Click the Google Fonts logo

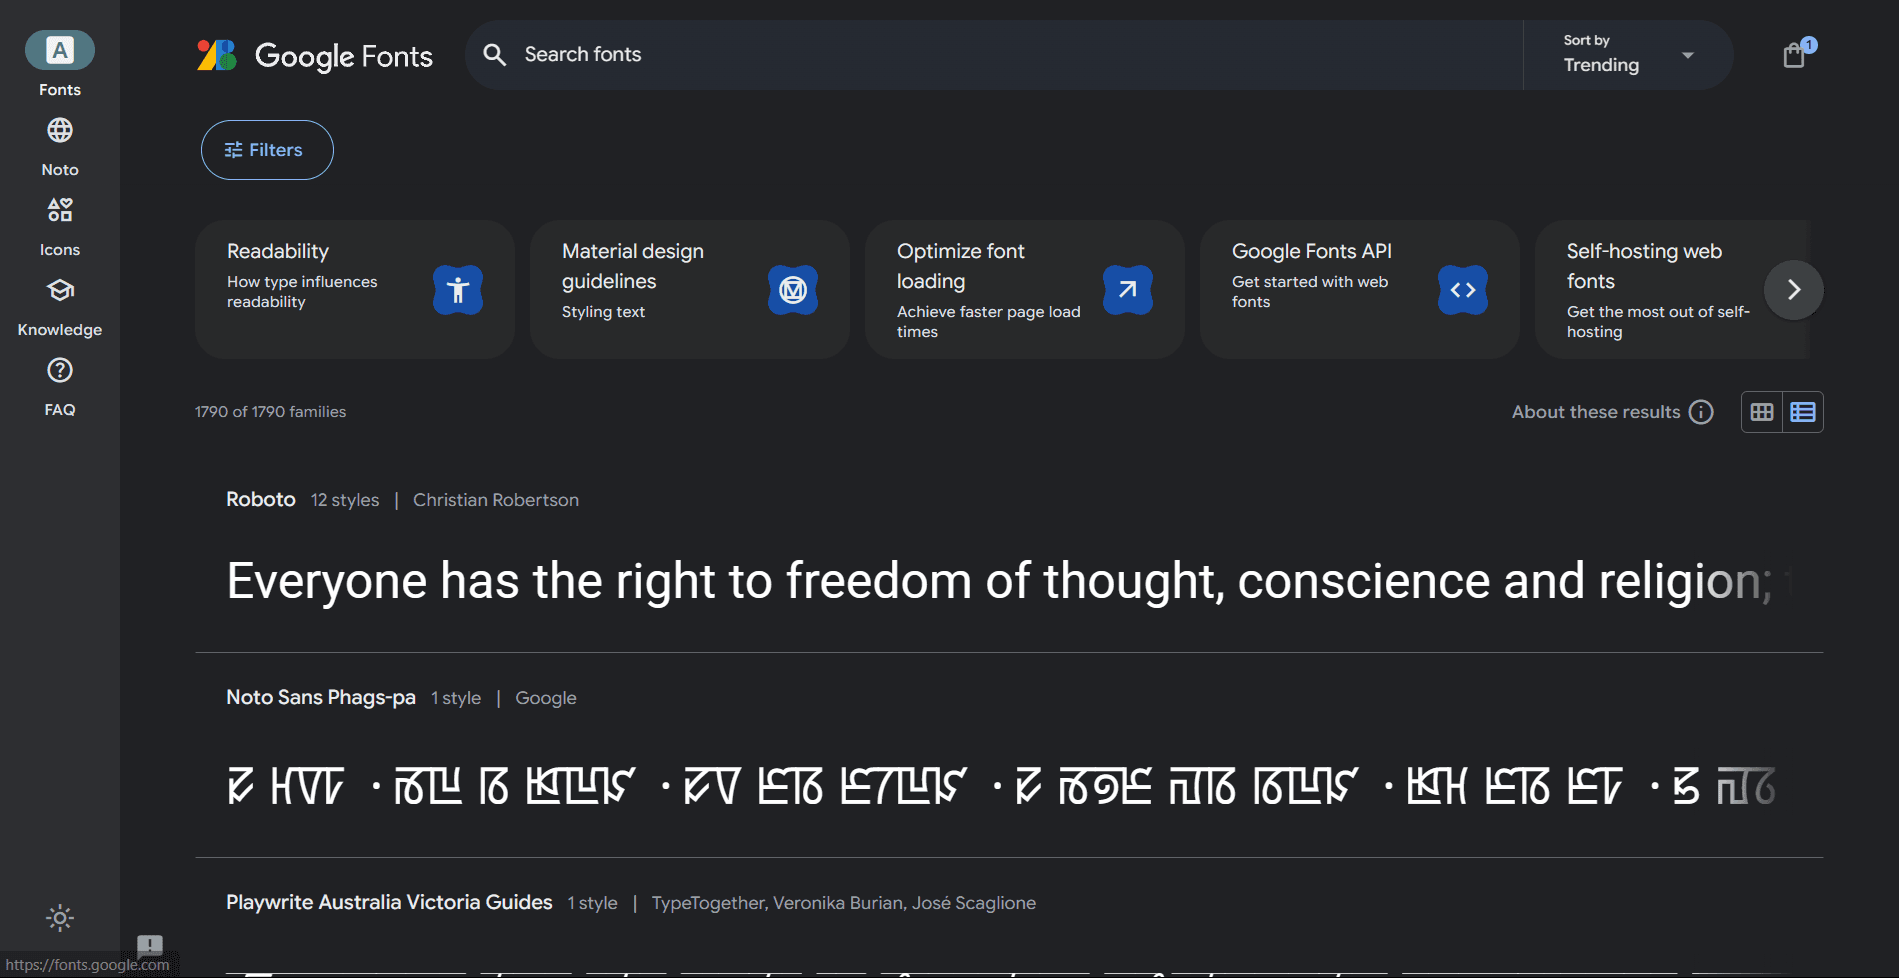(x=313, y=55)
